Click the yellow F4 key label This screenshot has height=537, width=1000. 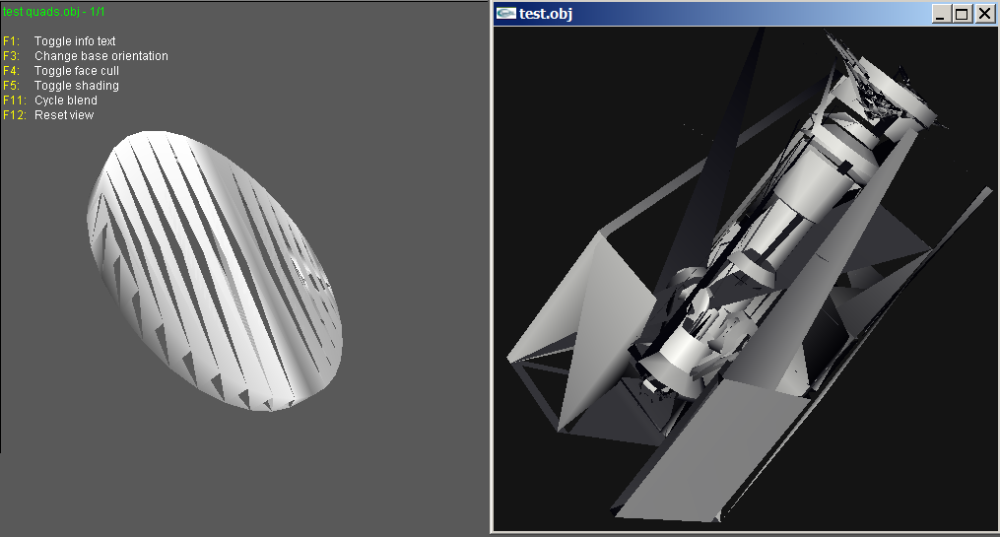(x=10, y=71)
